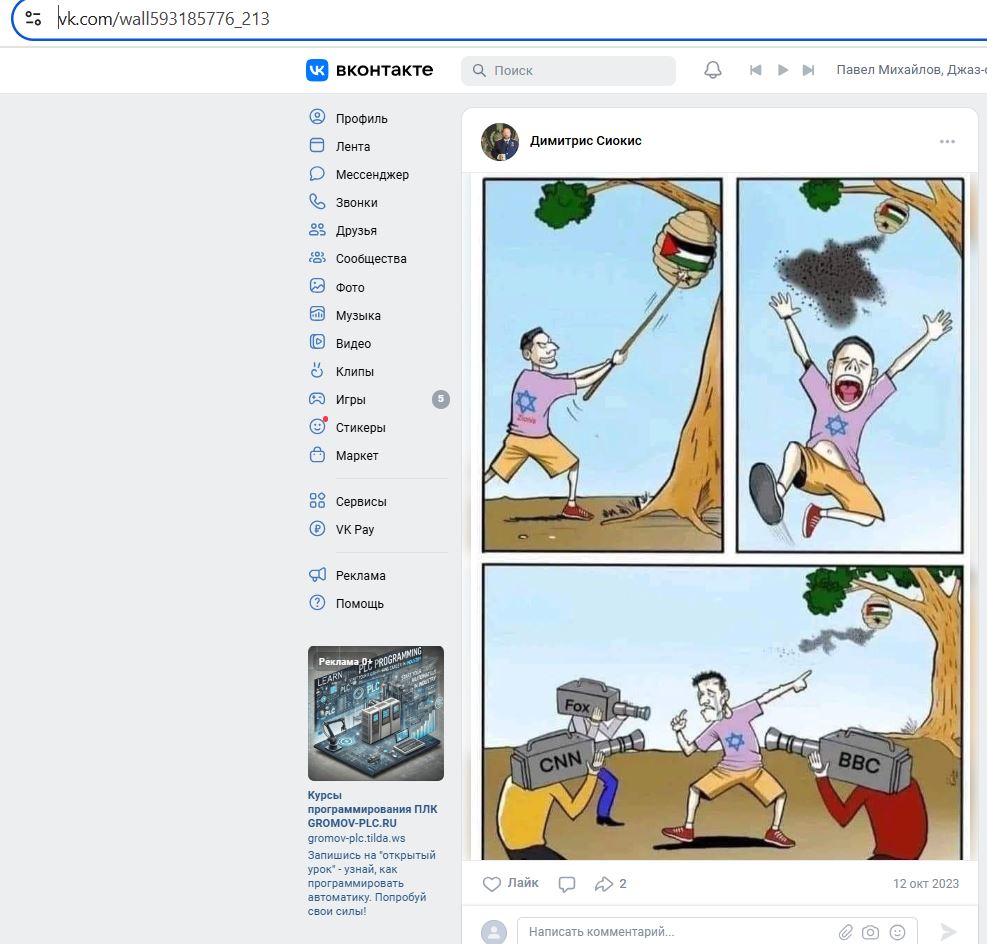
Task: Open the PLC programming ad image
Action: pos(376,713)
